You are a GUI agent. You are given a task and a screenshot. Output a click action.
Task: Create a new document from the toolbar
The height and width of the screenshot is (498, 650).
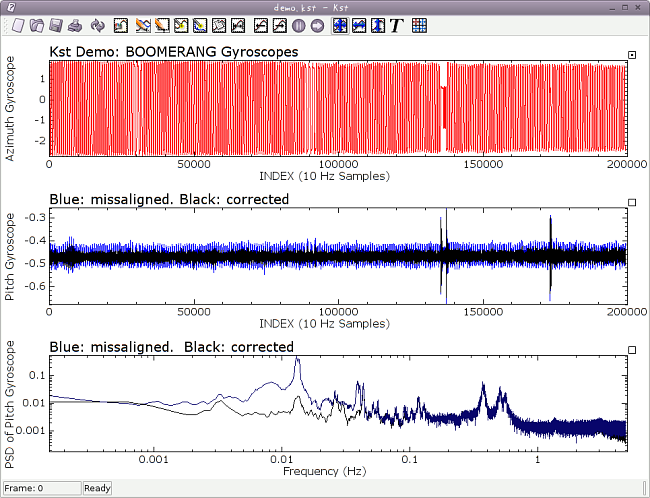[18, 25]
